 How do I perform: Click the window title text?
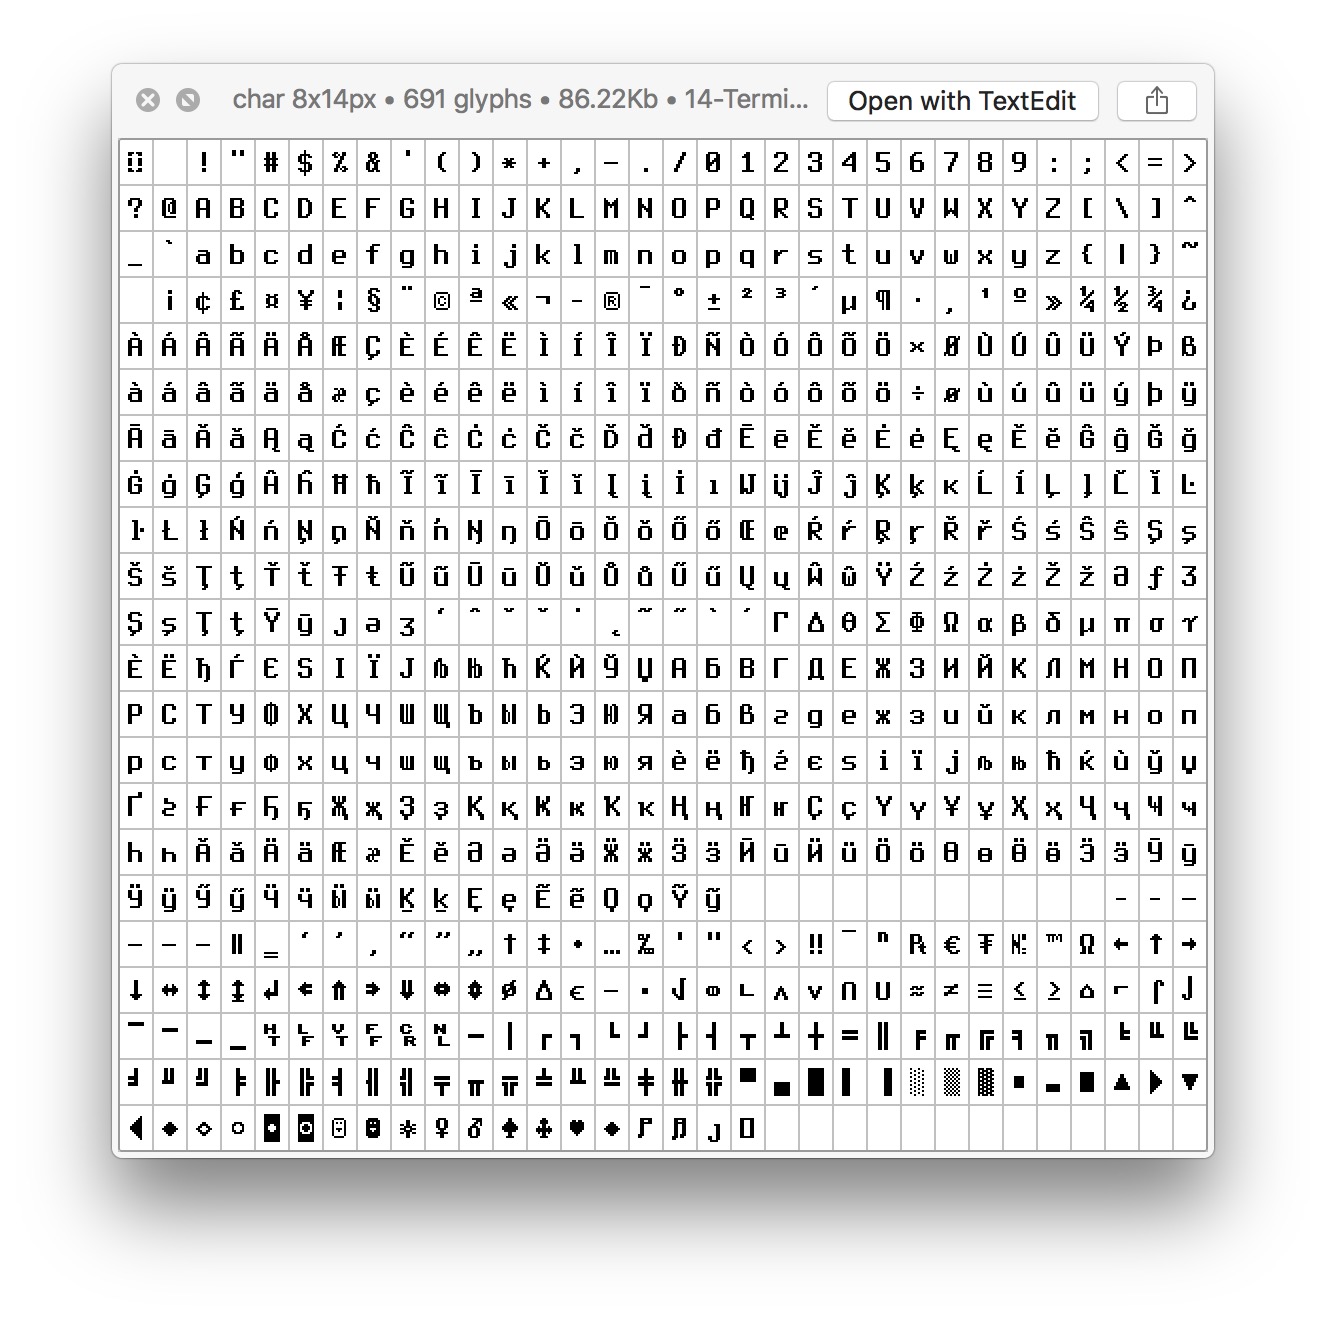[519, 100]
